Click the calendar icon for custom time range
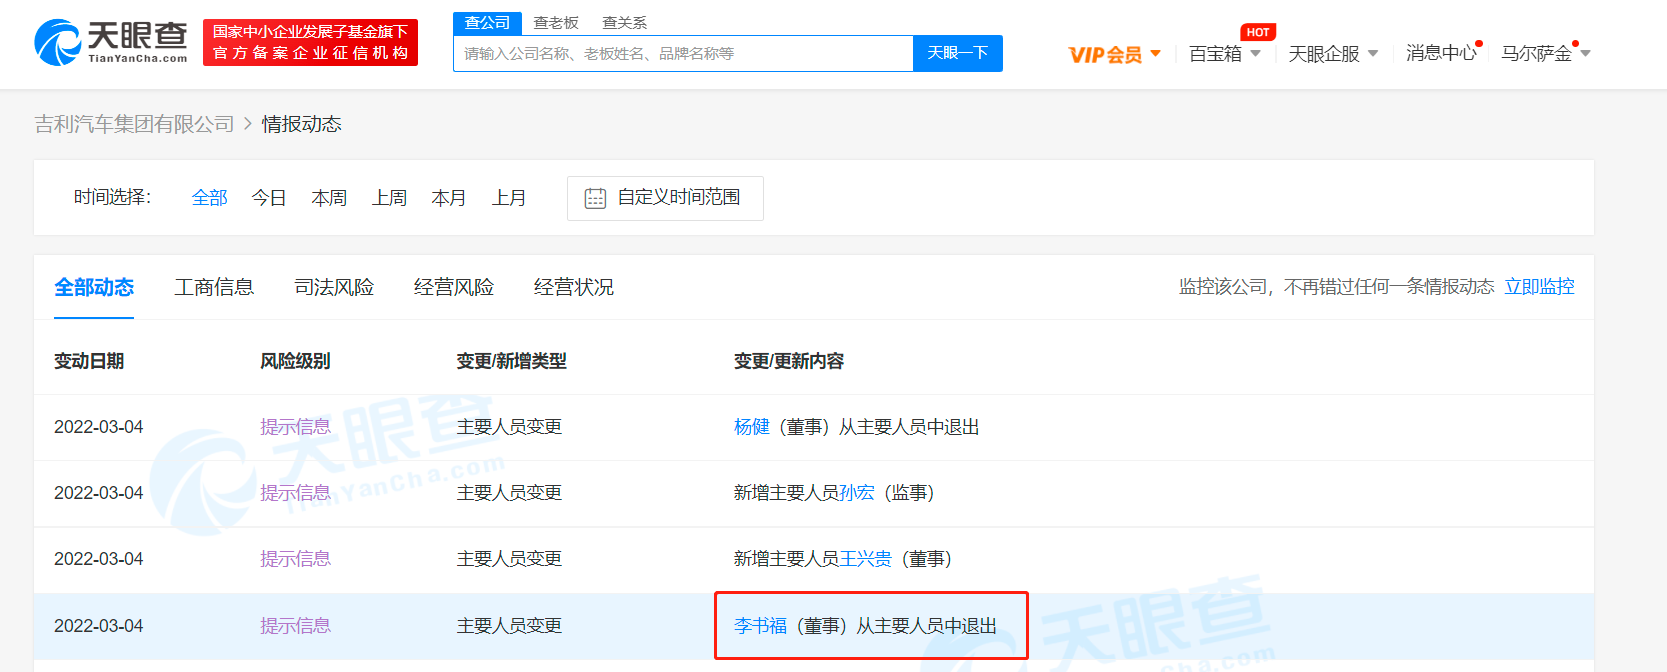1667x672 pixels. point(595,198)
